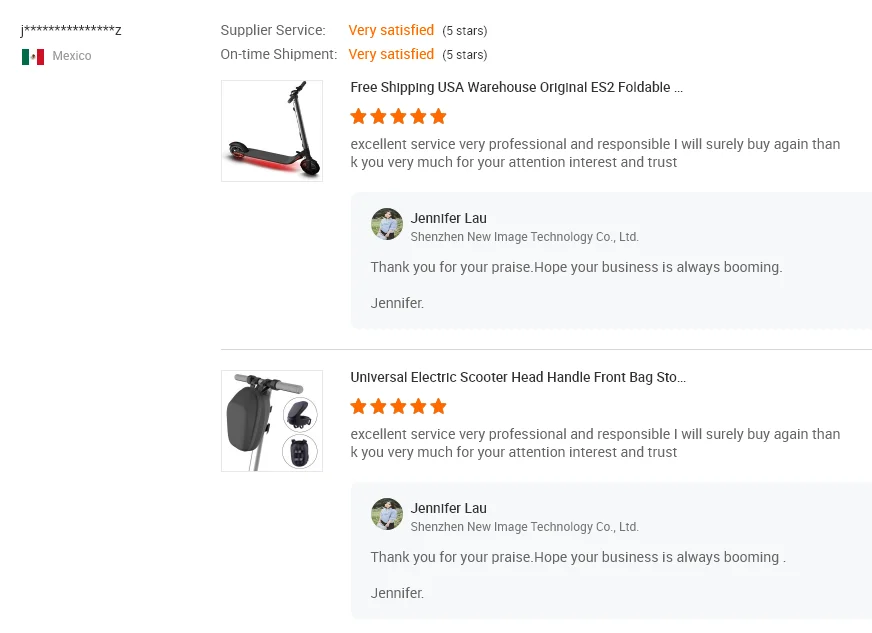Click Shenzhen New Image Technology in the front bag reply
The width and height of the screenshot is (872, 633).
tap(524, 527)
